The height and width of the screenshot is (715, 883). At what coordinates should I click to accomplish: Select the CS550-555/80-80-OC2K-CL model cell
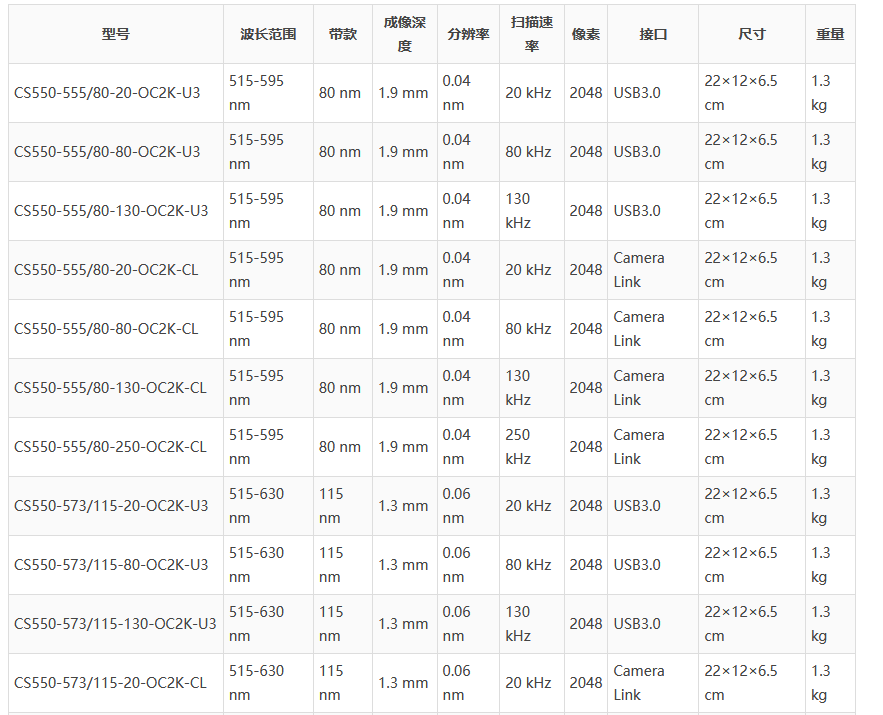pos(106,329)
